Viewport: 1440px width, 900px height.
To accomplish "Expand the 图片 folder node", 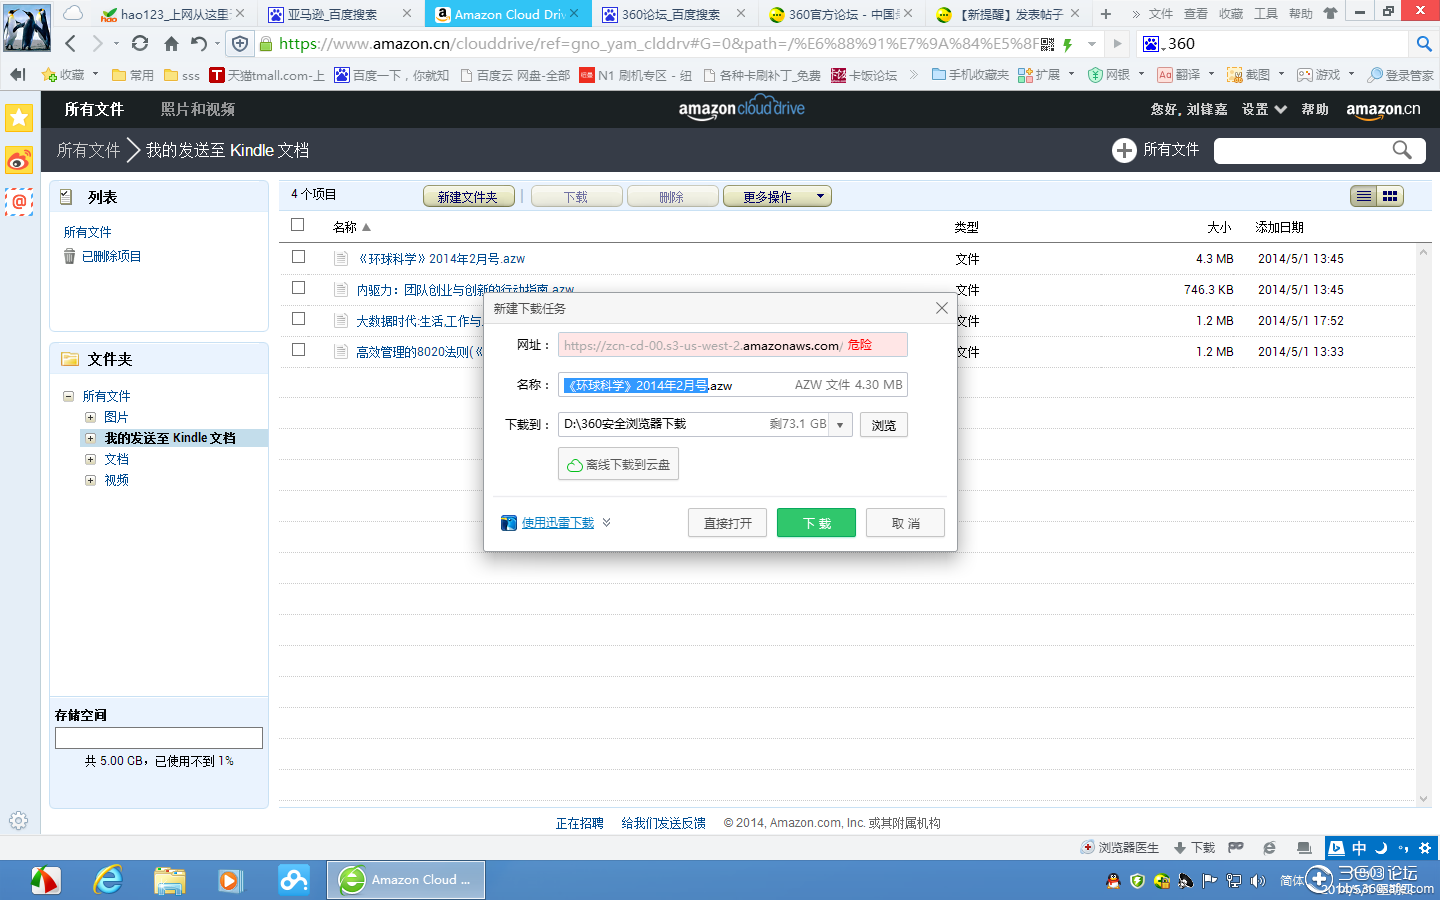I will coord(90,417).
